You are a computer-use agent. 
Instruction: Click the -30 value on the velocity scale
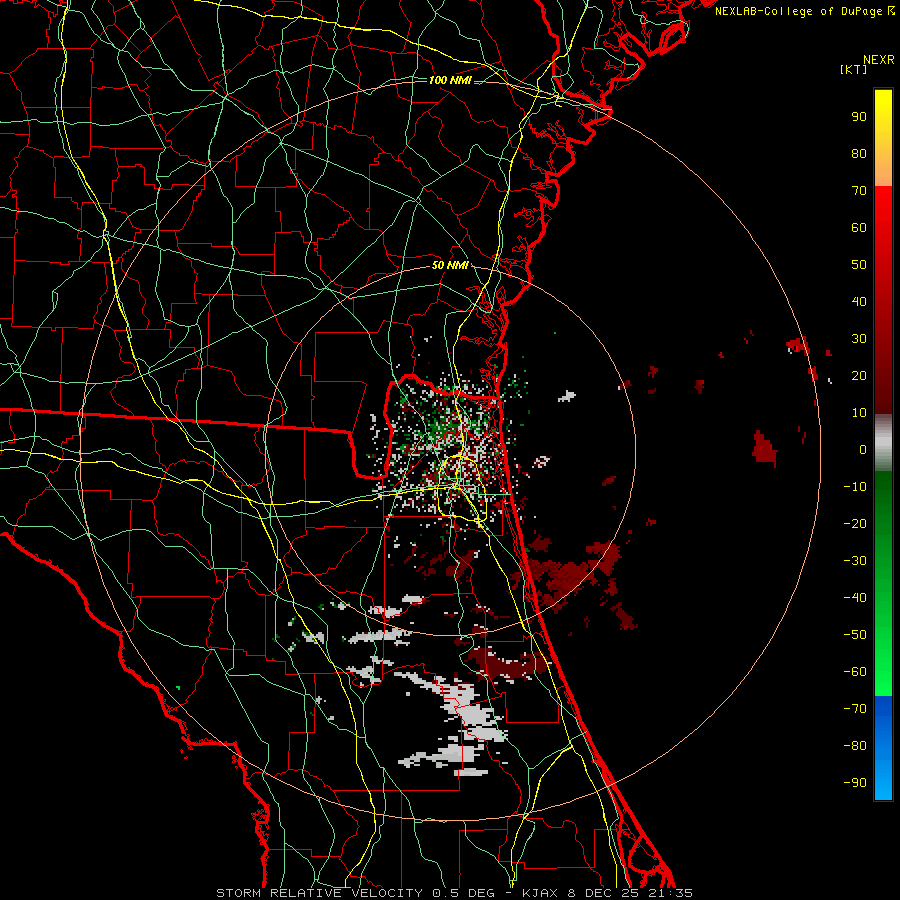(x=855, y=561)
